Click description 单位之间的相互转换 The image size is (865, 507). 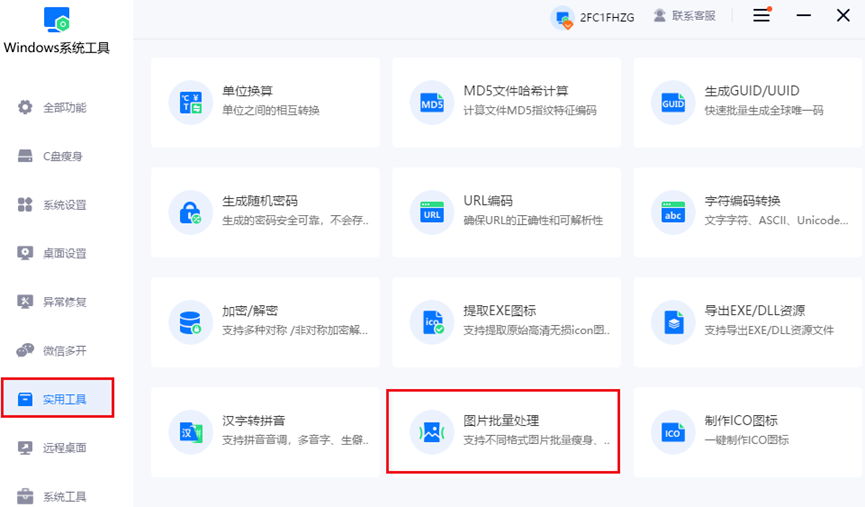(271, 110)
